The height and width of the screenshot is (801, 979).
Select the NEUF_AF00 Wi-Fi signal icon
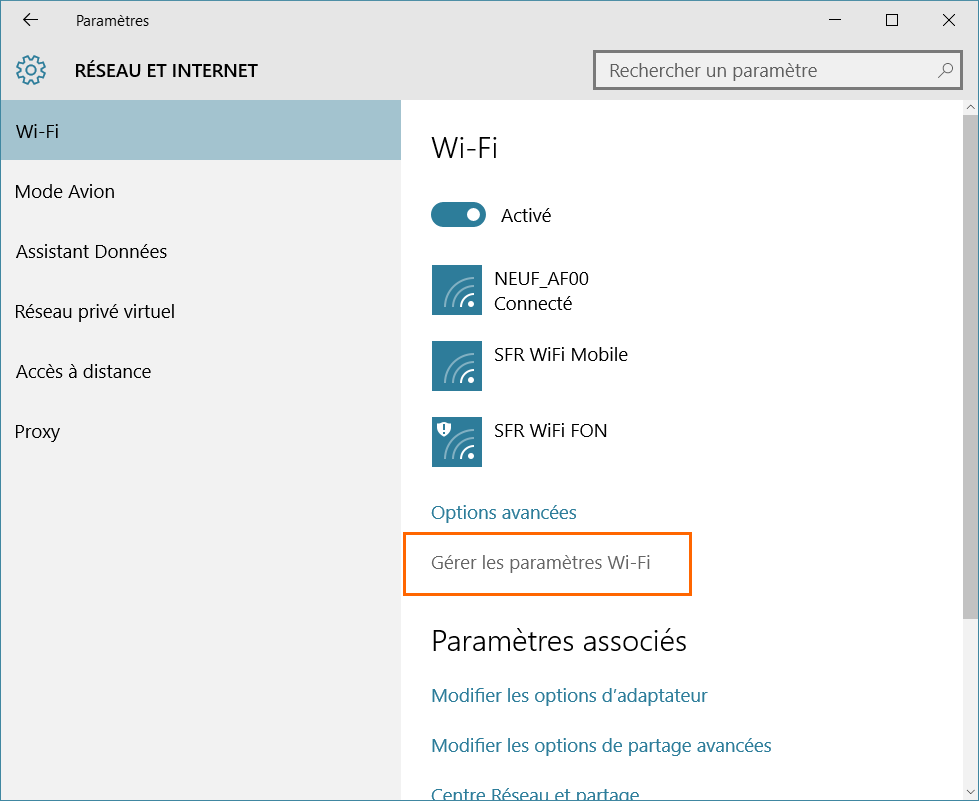[457, 290]
